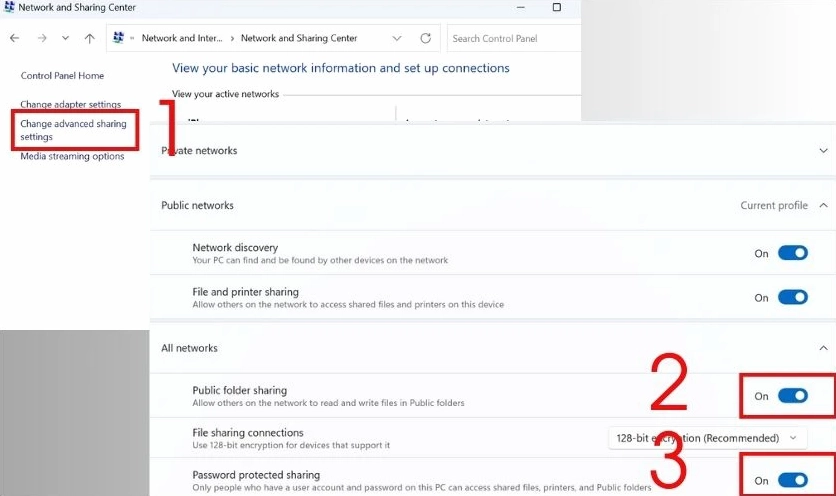Toggle Network discovery switch
The width and height of the screenshot is (836, 496).
coord(793,253)
